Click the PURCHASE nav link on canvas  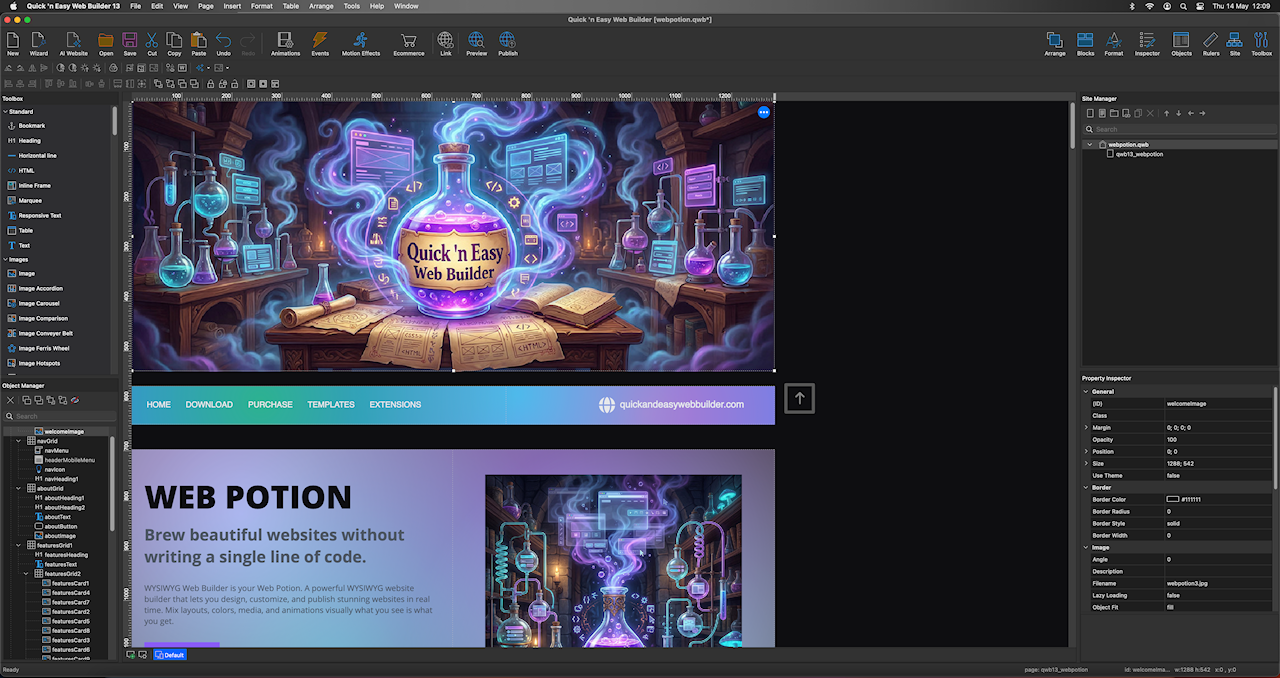tap(271, 405)
